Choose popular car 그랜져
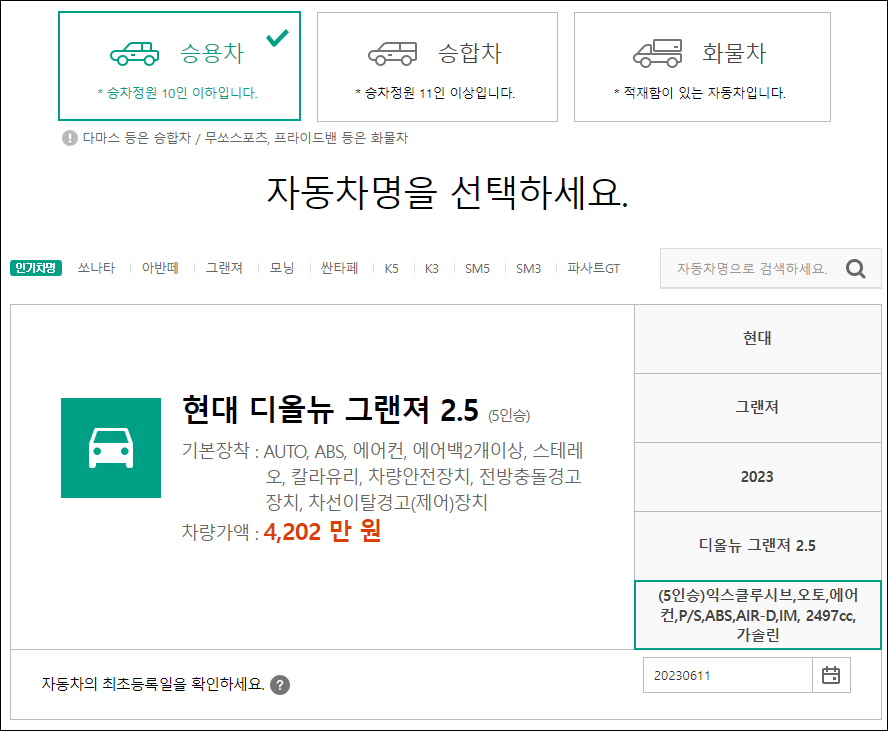 click(224, 268)
